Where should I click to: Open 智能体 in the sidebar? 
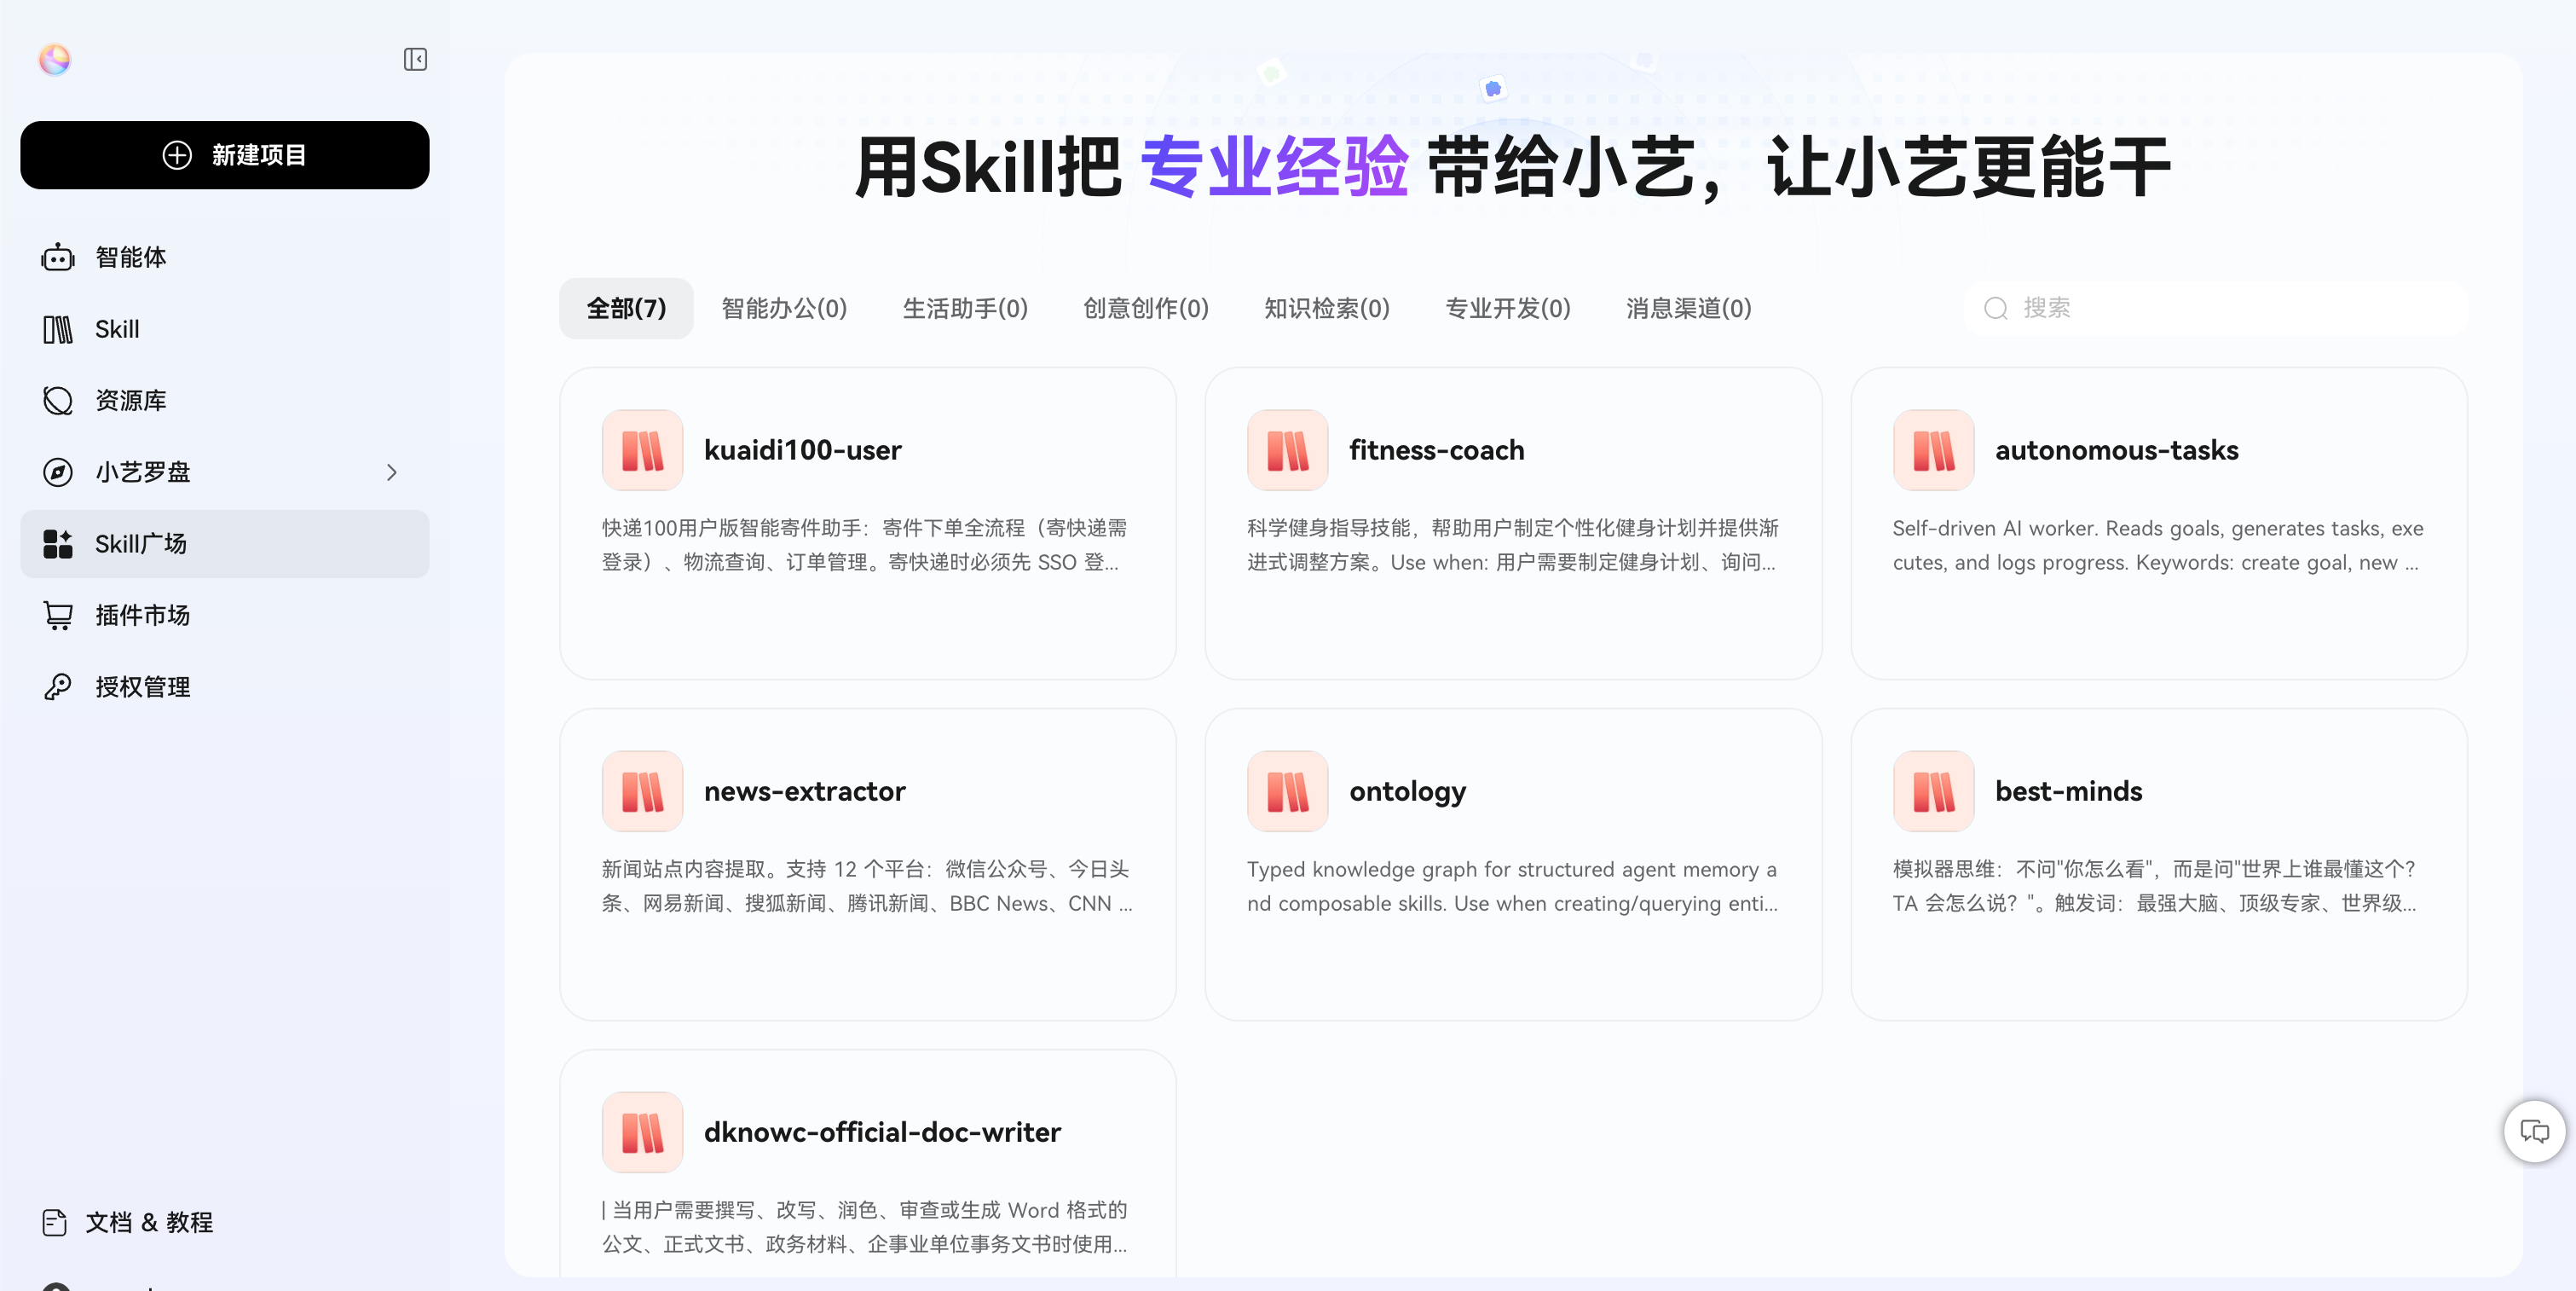click(x=225, y=257)
